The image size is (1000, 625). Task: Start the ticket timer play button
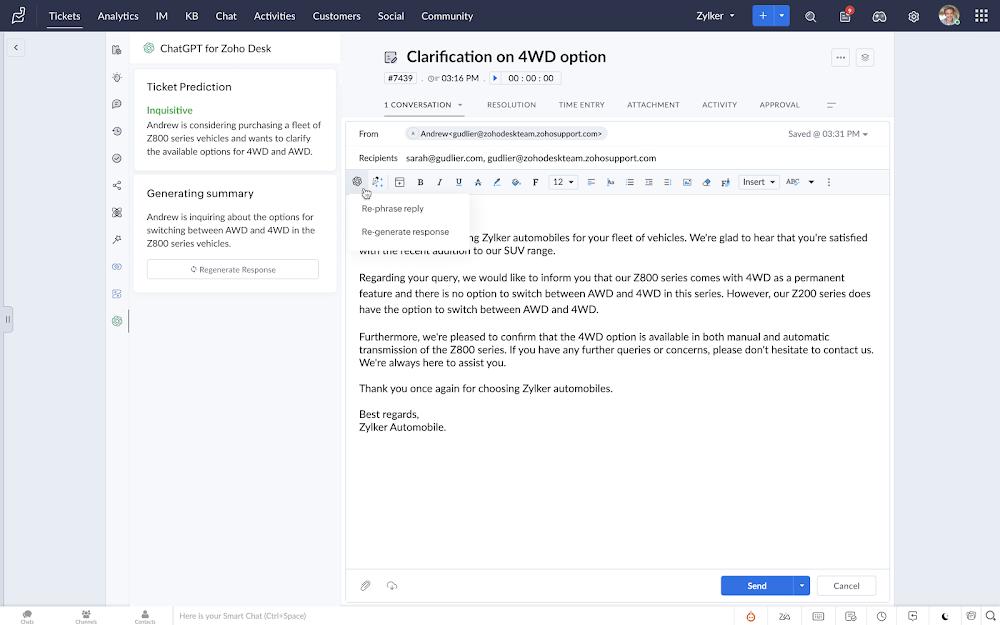(495, 78)
